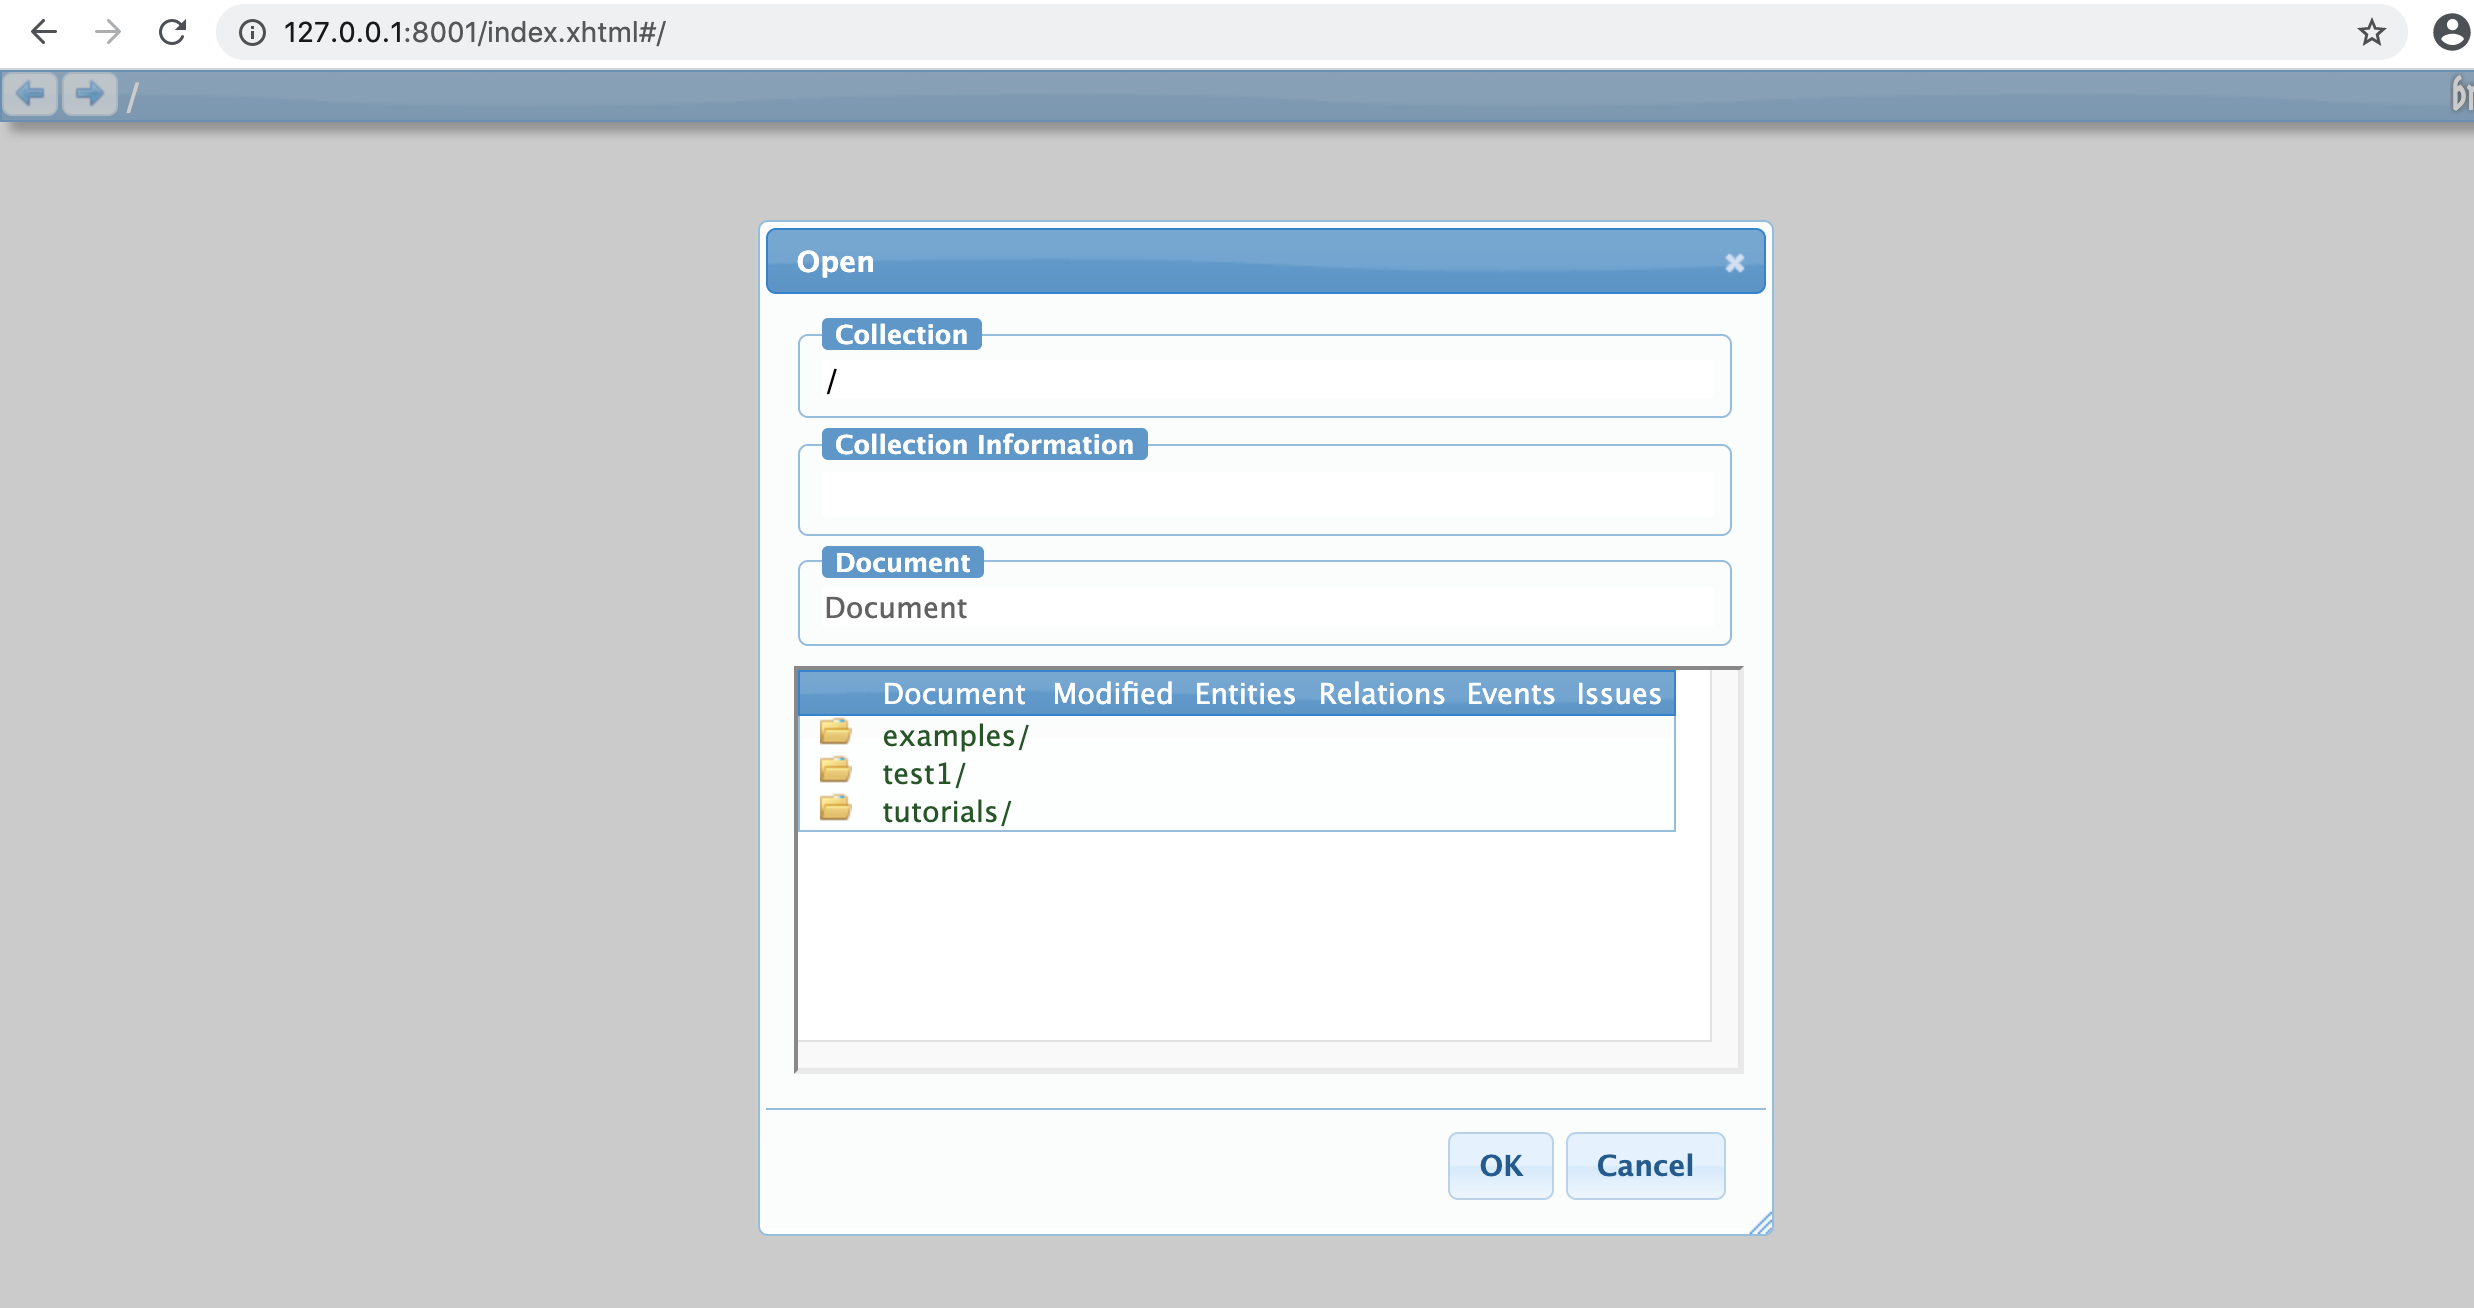2474x1308 pixels.
Task: Reload the page in browser
Action: tap(173, 32)
